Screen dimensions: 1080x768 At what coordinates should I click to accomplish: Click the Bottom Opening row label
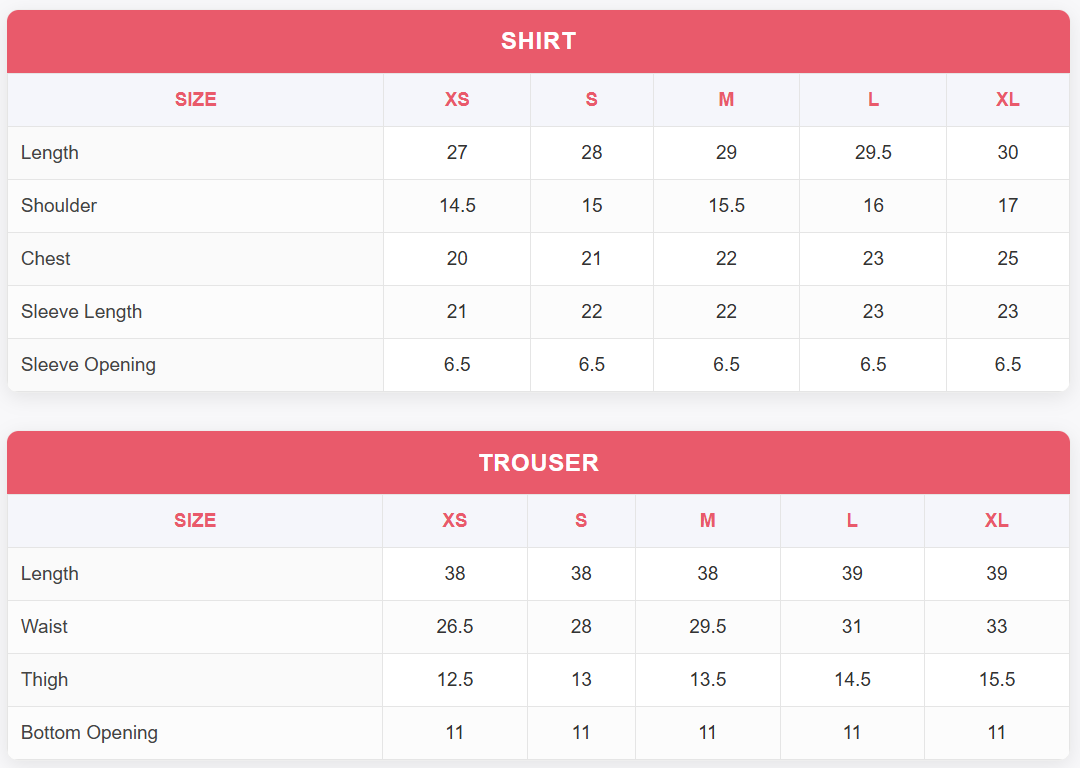tap(89, 732)
